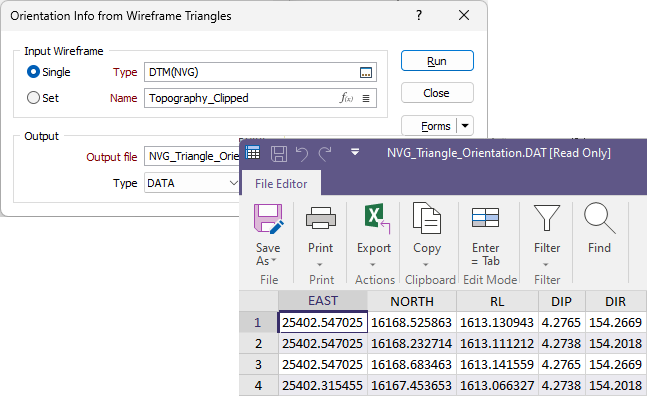Click the list icon in Name field

pos(366,98)
